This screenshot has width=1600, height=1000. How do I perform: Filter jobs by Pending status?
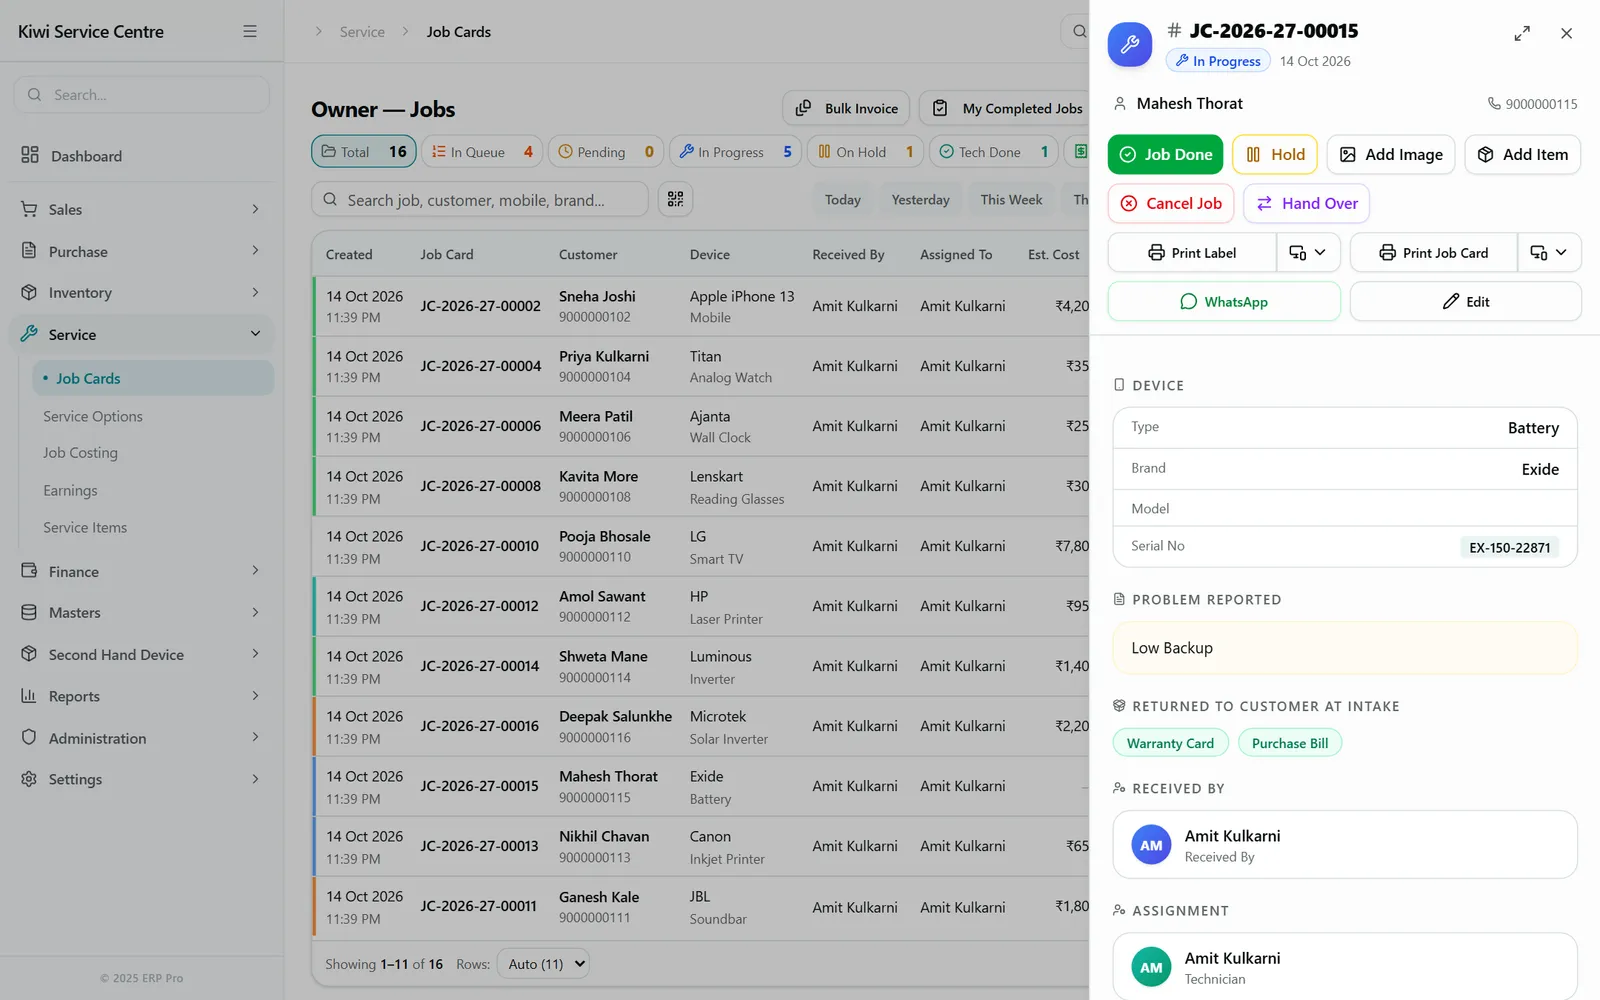(x=606, y=152)
